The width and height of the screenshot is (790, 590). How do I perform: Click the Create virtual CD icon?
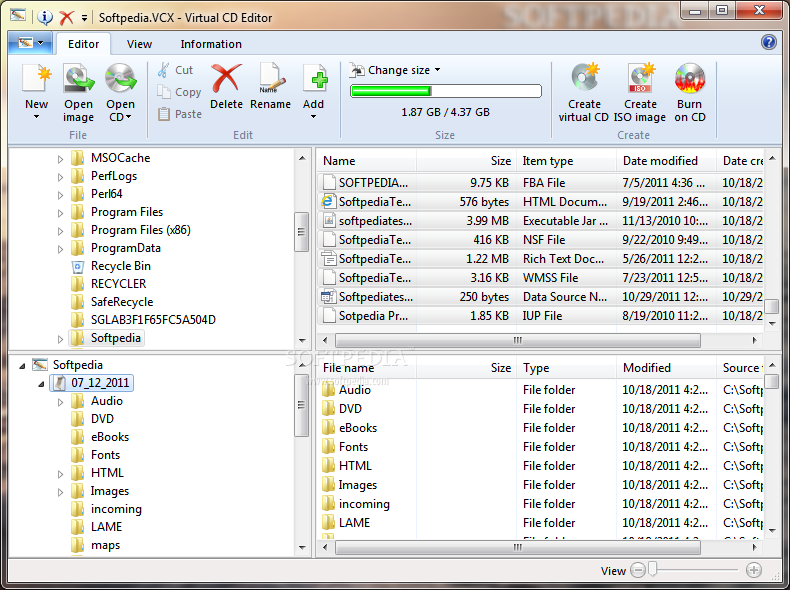click(x=584, y=79)
